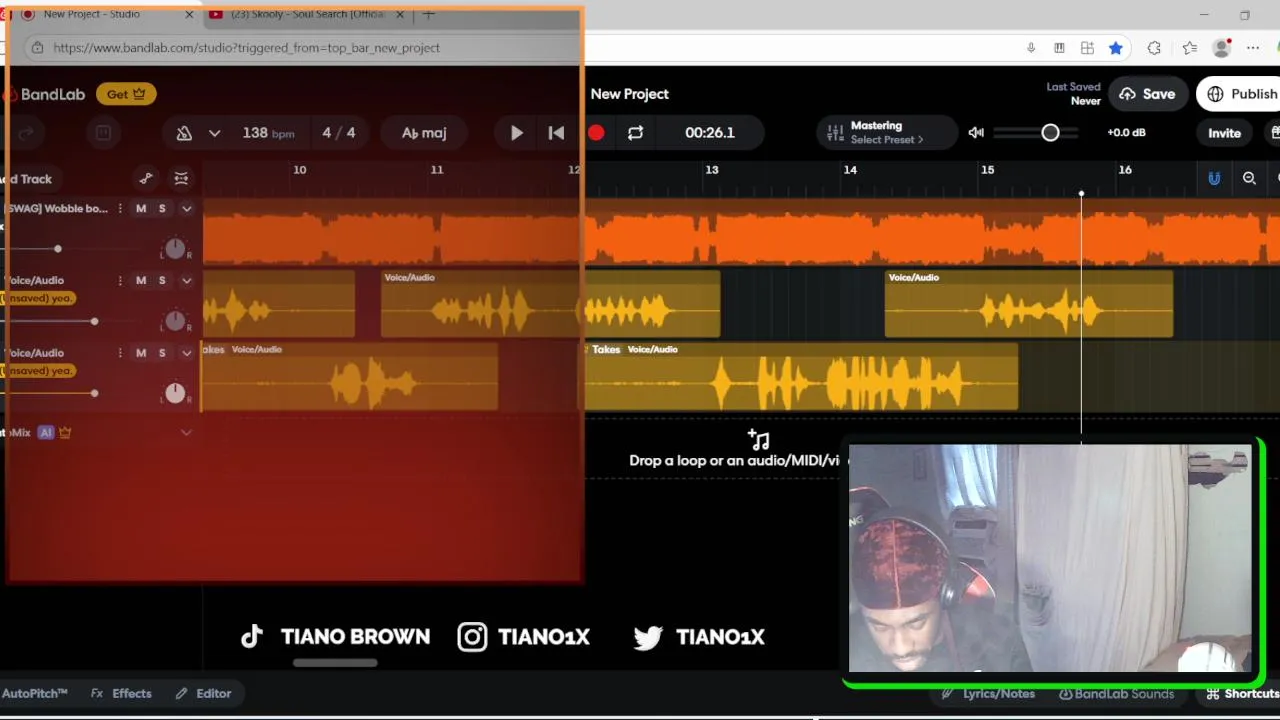Click second Voice/Audio track pan knob
Image resolution: width=1280 pixels, height=720 pixels.
pyautogui.click(x=175, y=393)
